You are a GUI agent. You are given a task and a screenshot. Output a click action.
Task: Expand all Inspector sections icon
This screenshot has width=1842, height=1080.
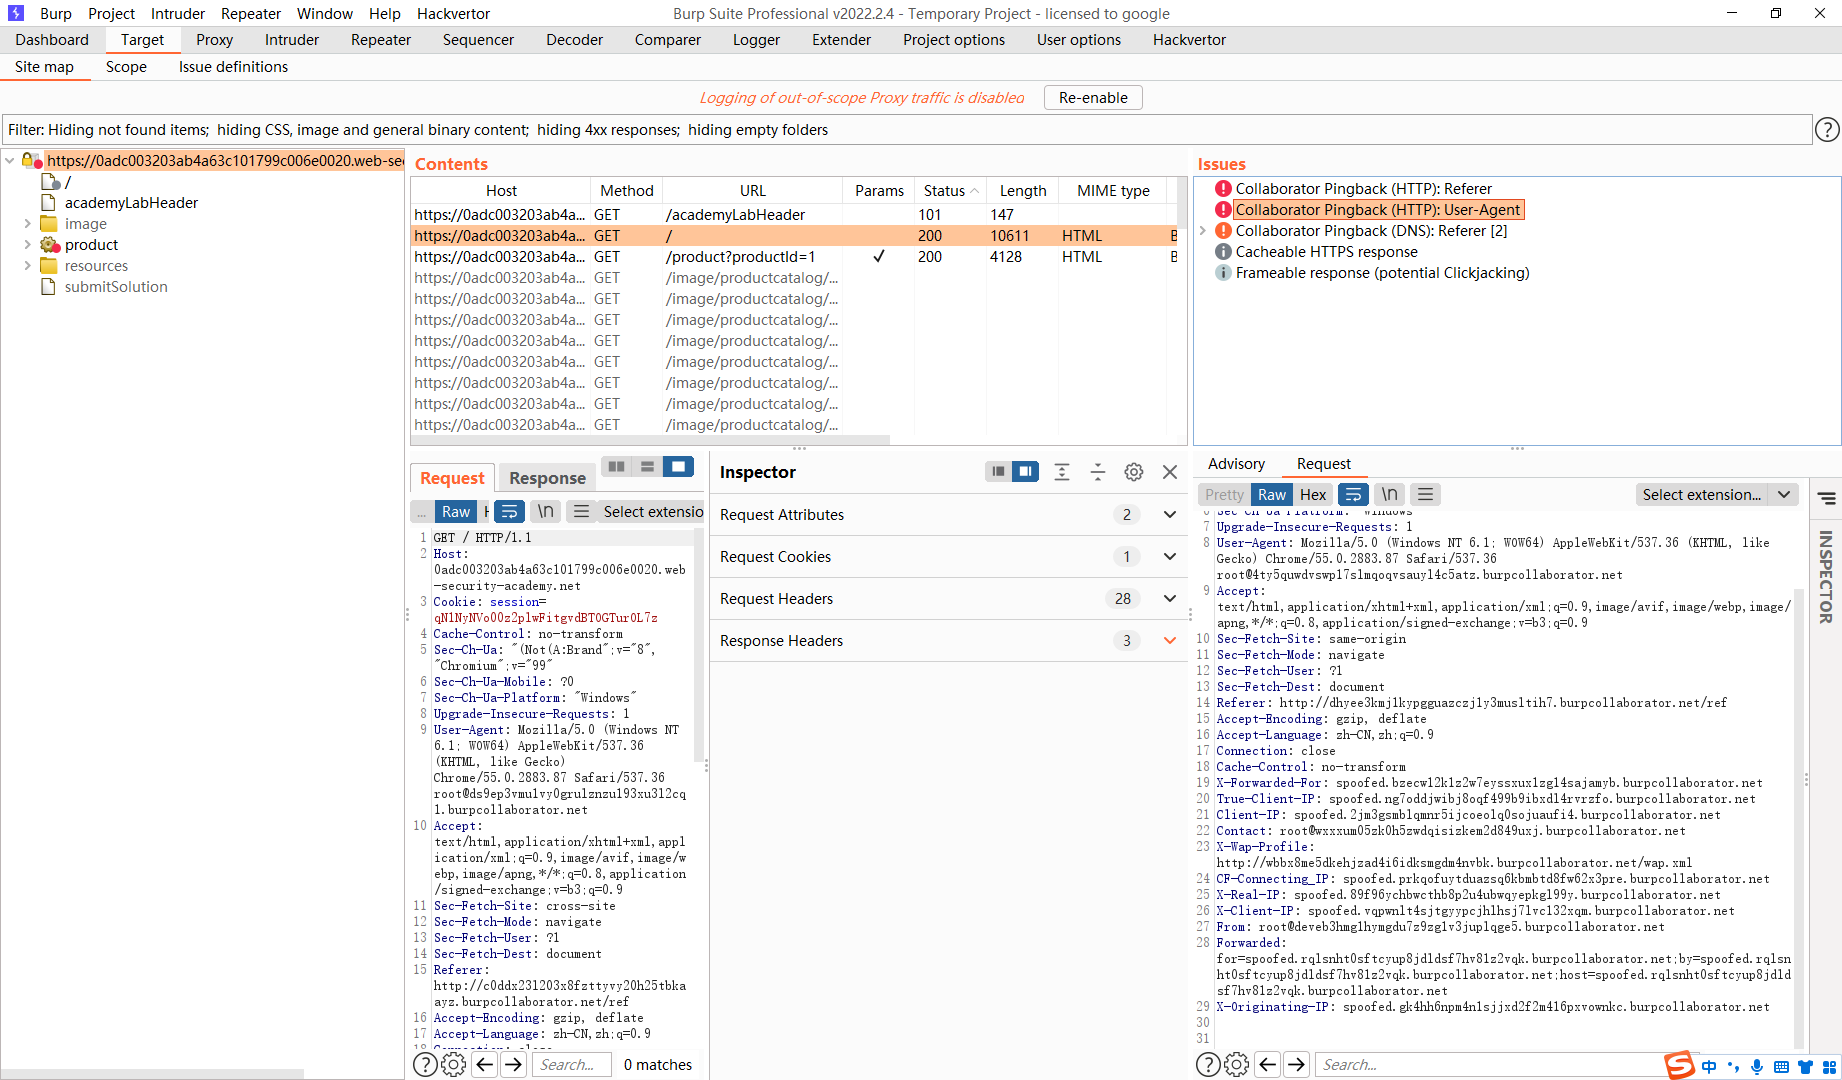[x=1062, y=472]
